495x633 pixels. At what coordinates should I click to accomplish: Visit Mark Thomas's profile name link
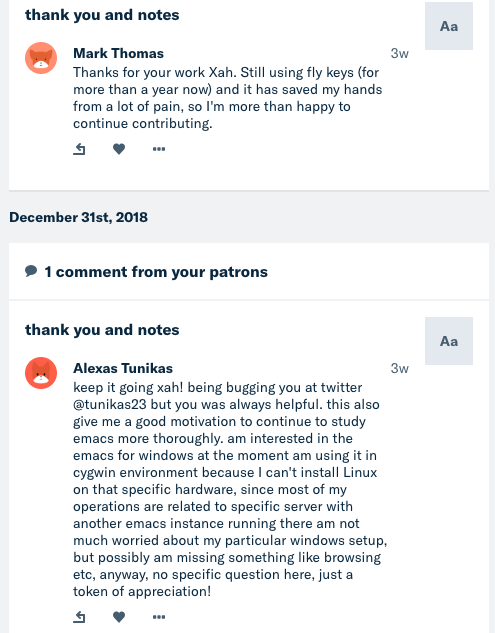[x=118, y=53]
